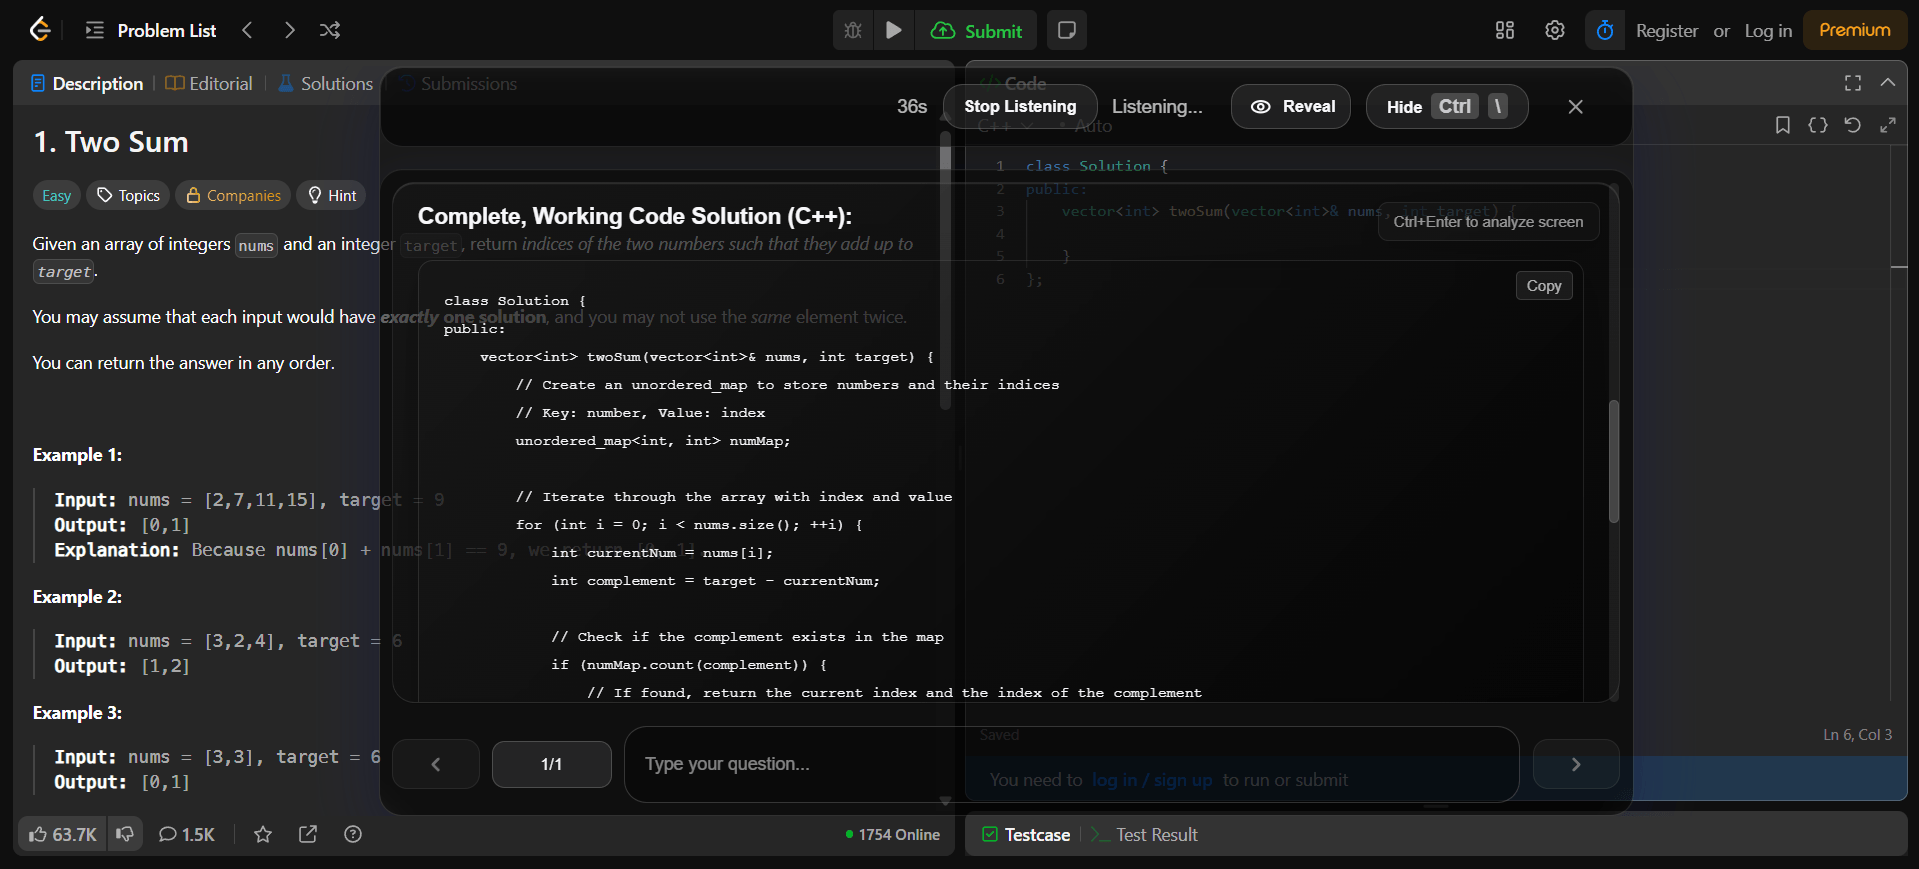Close the overlay with the X
This screenshot has height=869, width=1919.
click(1575, 107)
